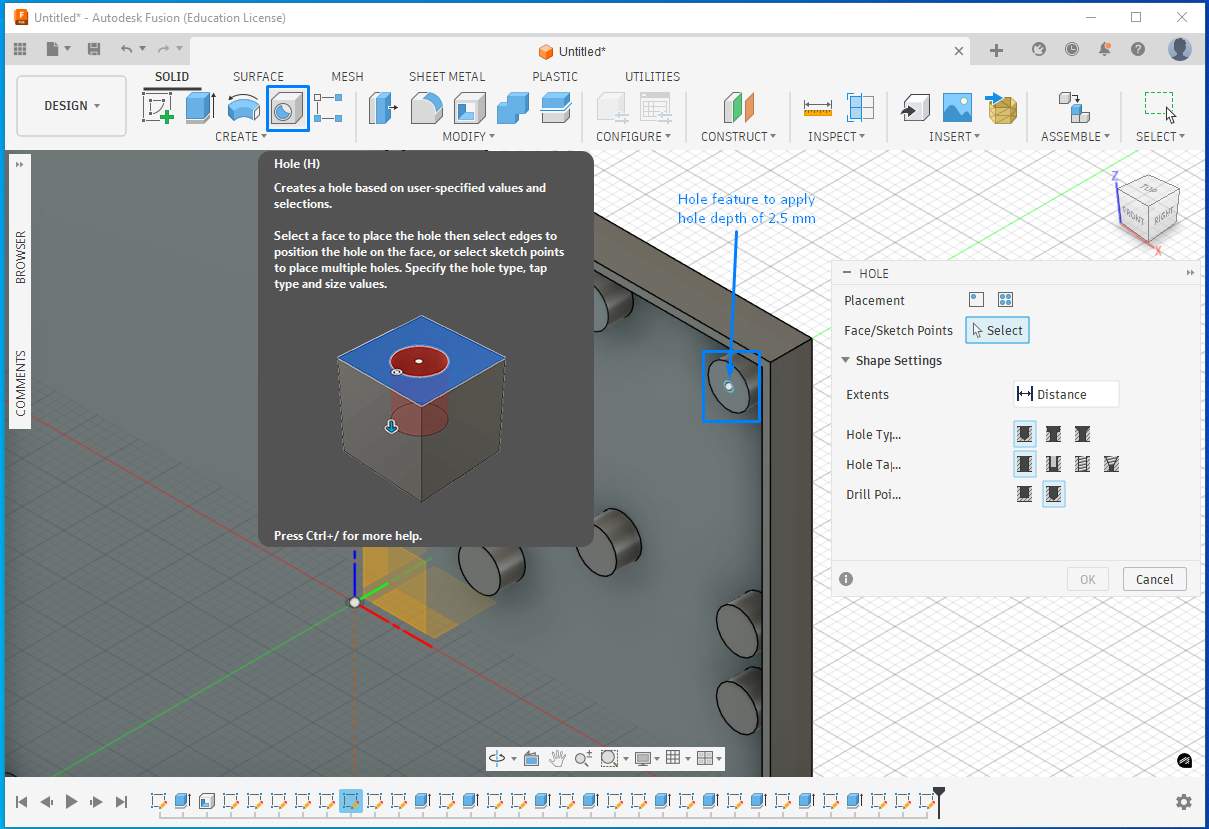This screenshot has width=1209, height=829.
Task: Expand the CONSTRUCT menu
Action: point(739,136)
